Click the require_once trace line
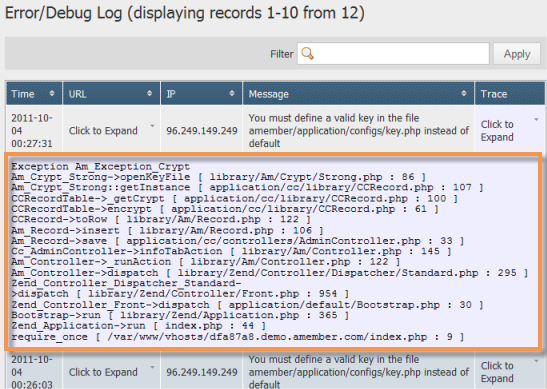Screen dimensions: 547x389 click(238, 337)
